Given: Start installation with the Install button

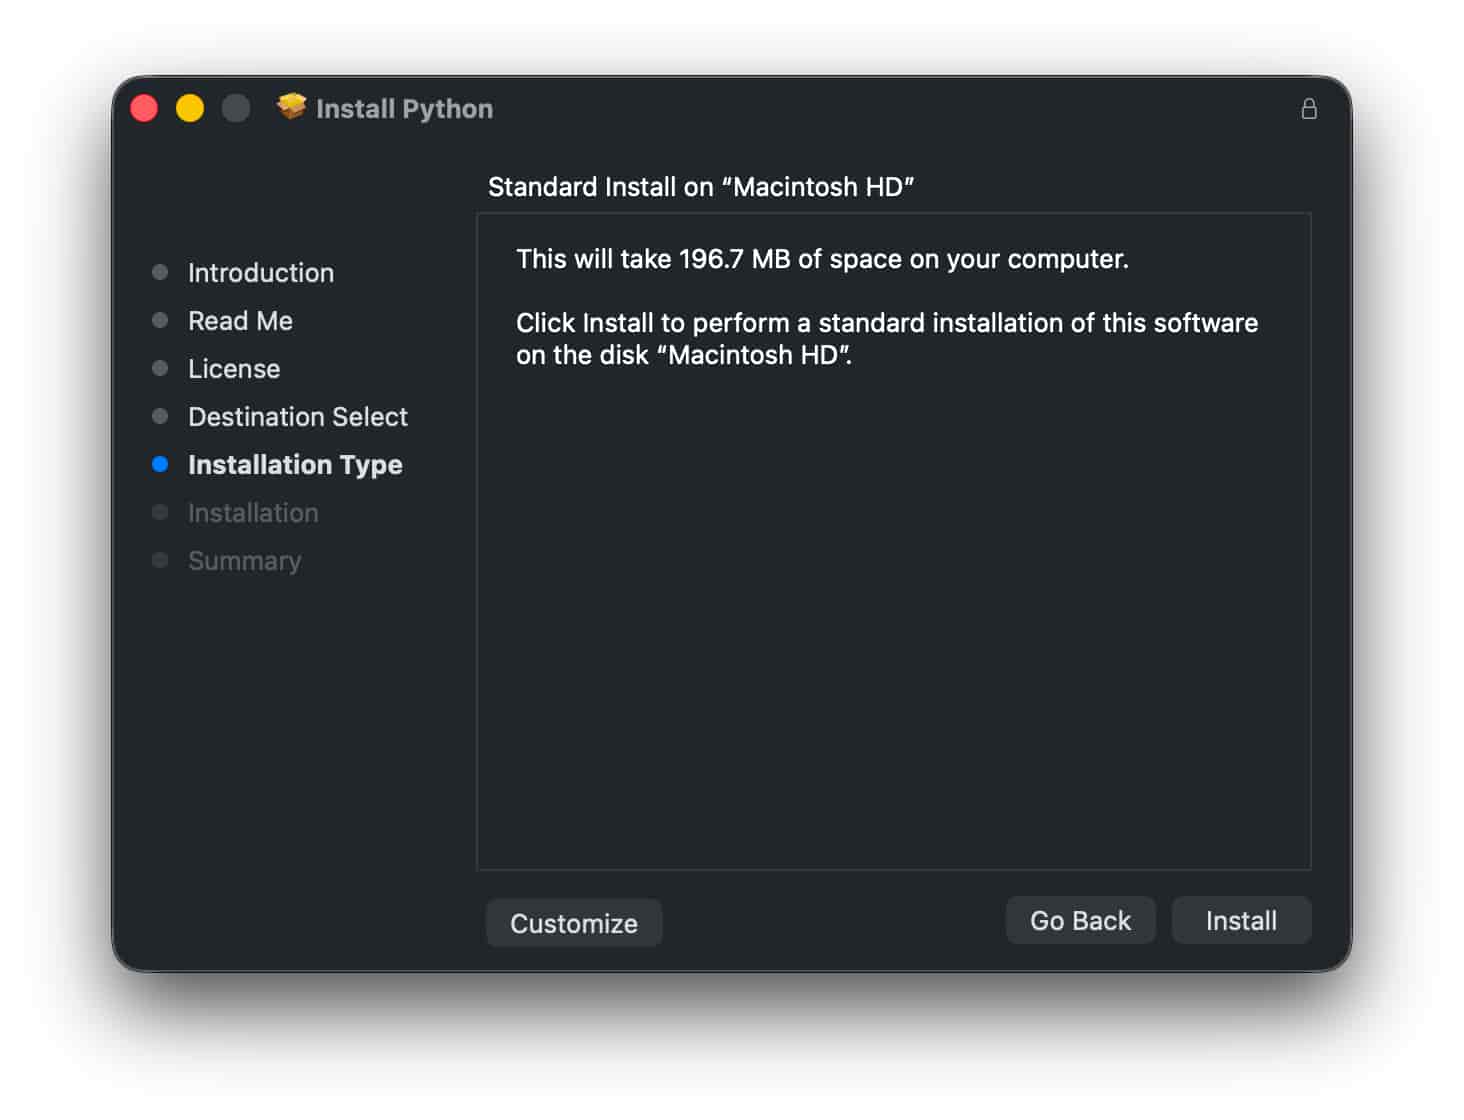Looking at the screenshot, I should click(1240, 921).
